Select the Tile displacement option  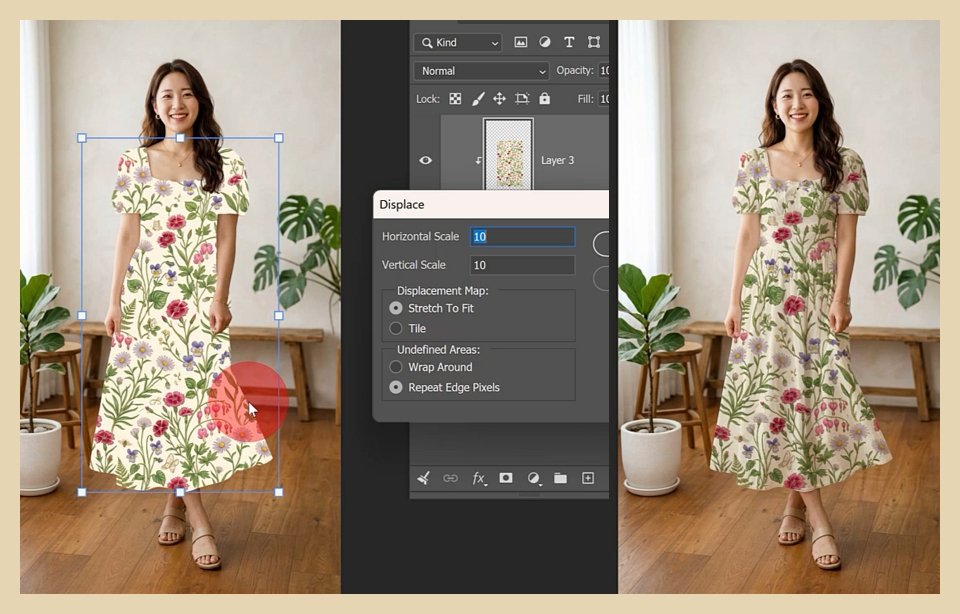(396, 328)
